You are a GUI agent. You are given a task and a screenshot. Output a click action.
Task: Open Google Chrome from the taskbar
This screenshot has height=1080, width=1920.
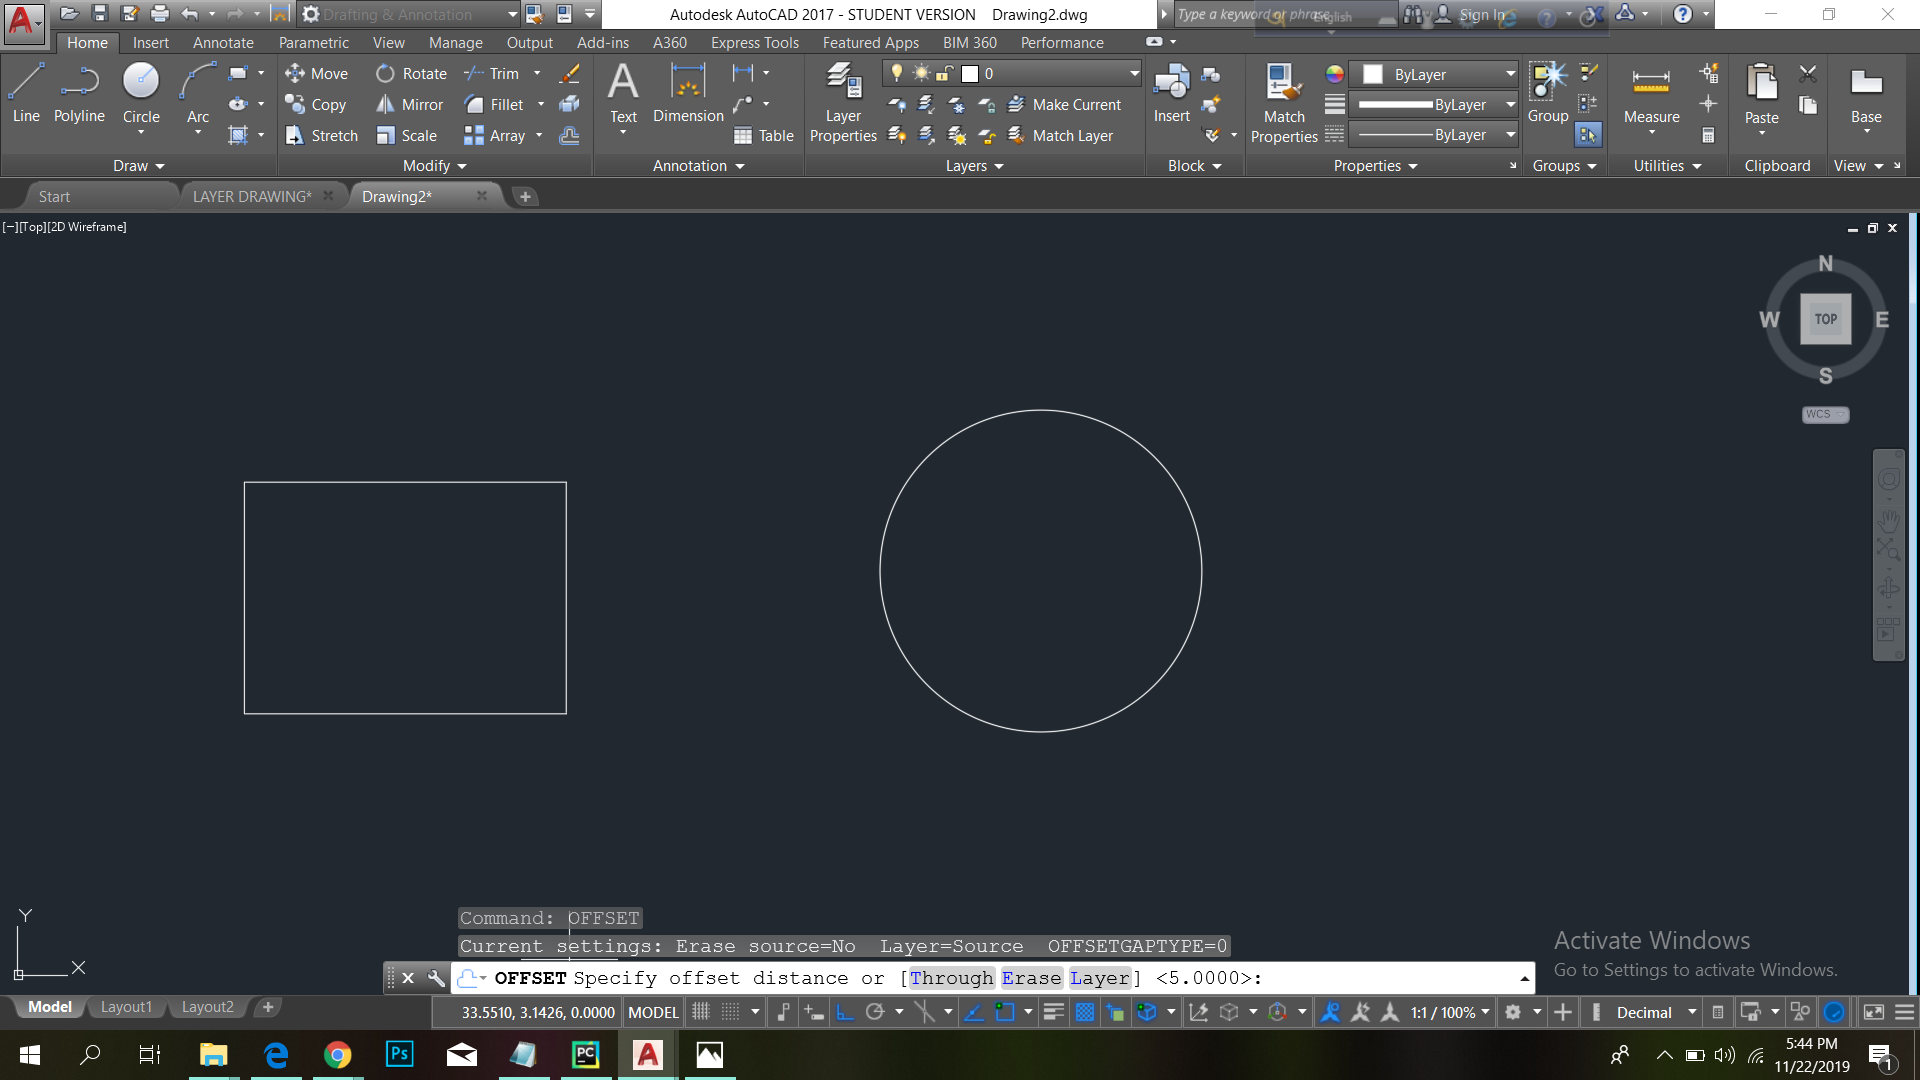click(x=337, y=1054)
